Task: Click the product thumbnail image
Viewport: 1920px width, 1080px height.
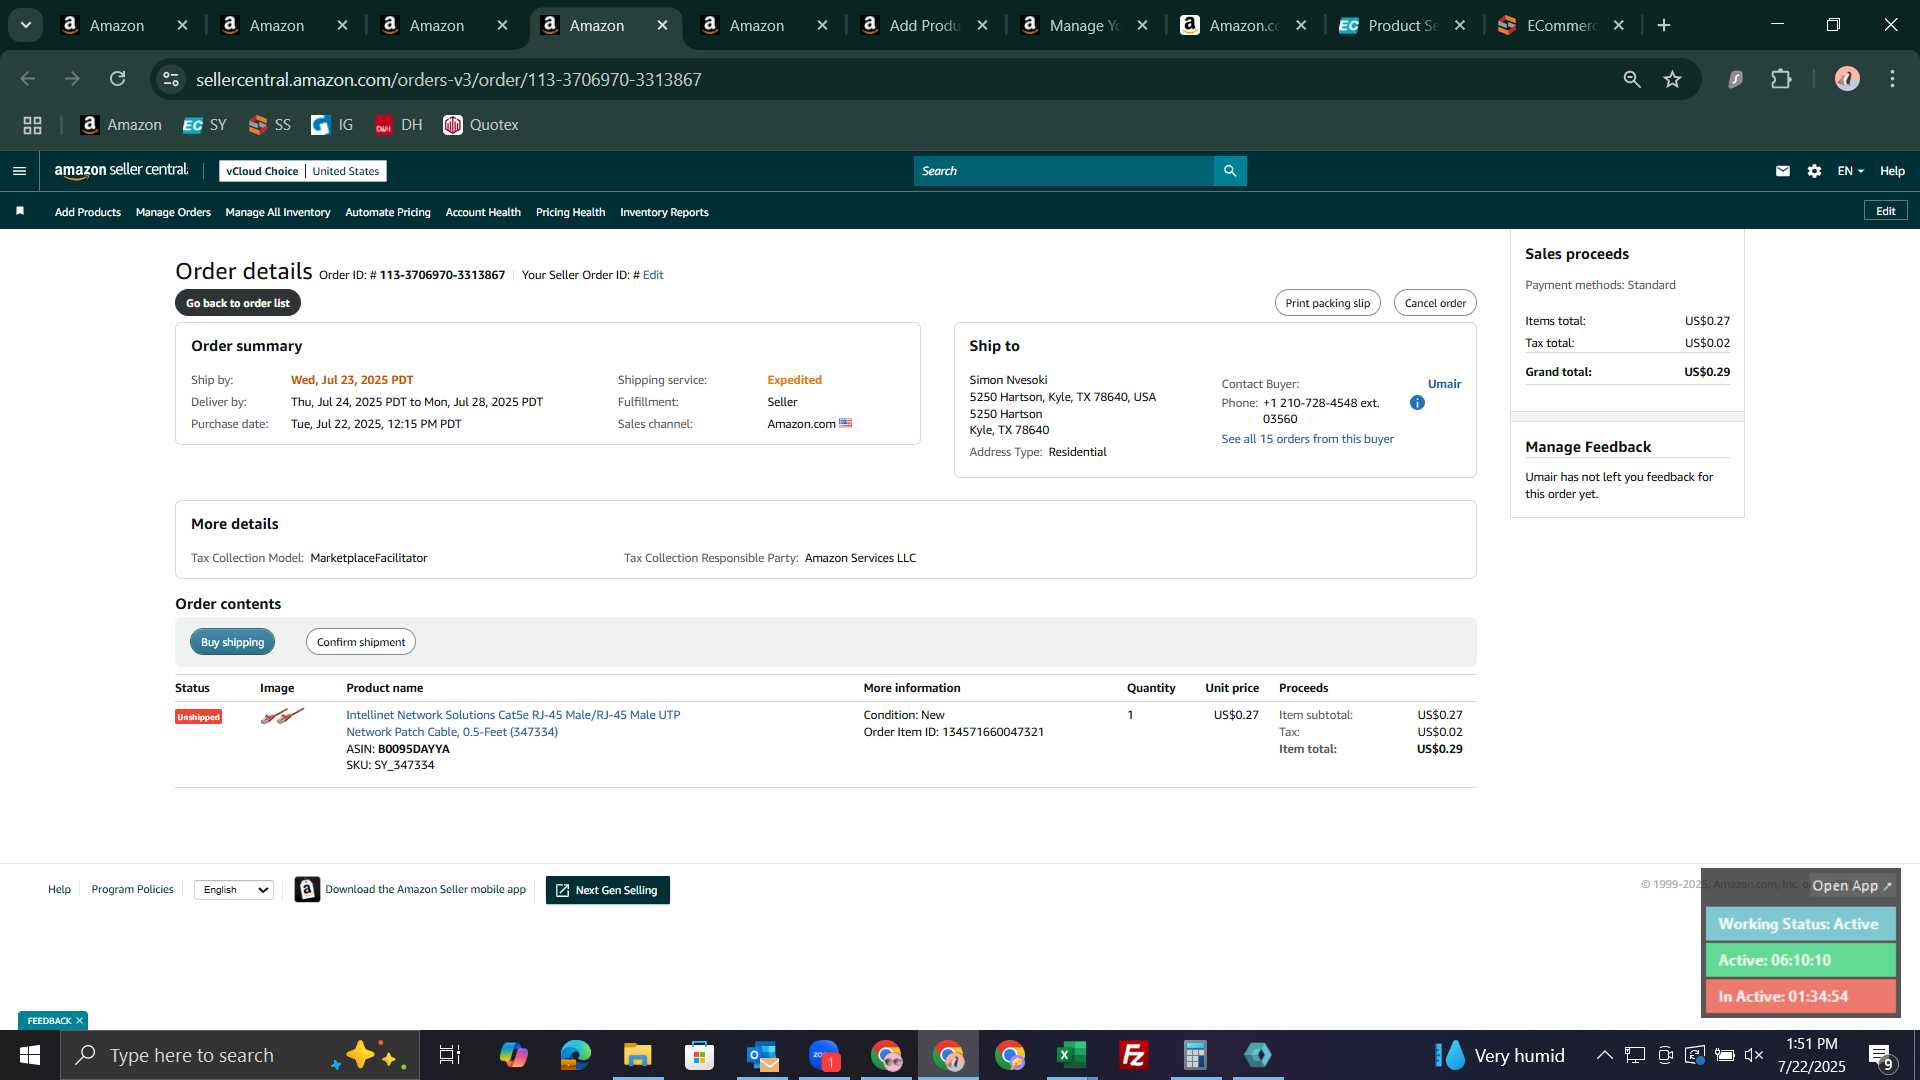Action: click(x=282, y=716)
